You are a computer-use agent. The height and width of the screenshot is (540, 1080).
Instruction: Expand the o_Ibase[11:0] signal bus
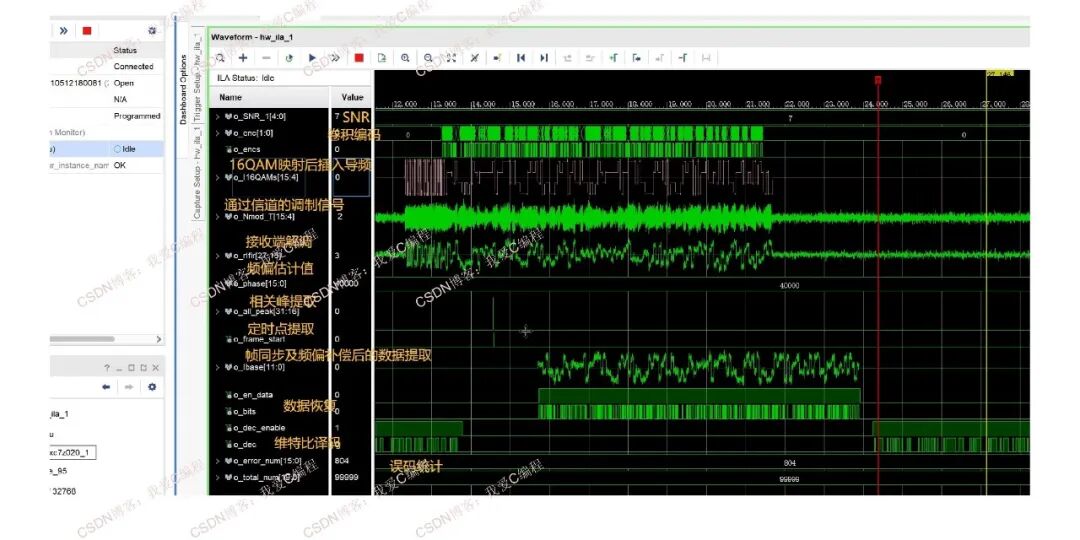tap(218, 367)
